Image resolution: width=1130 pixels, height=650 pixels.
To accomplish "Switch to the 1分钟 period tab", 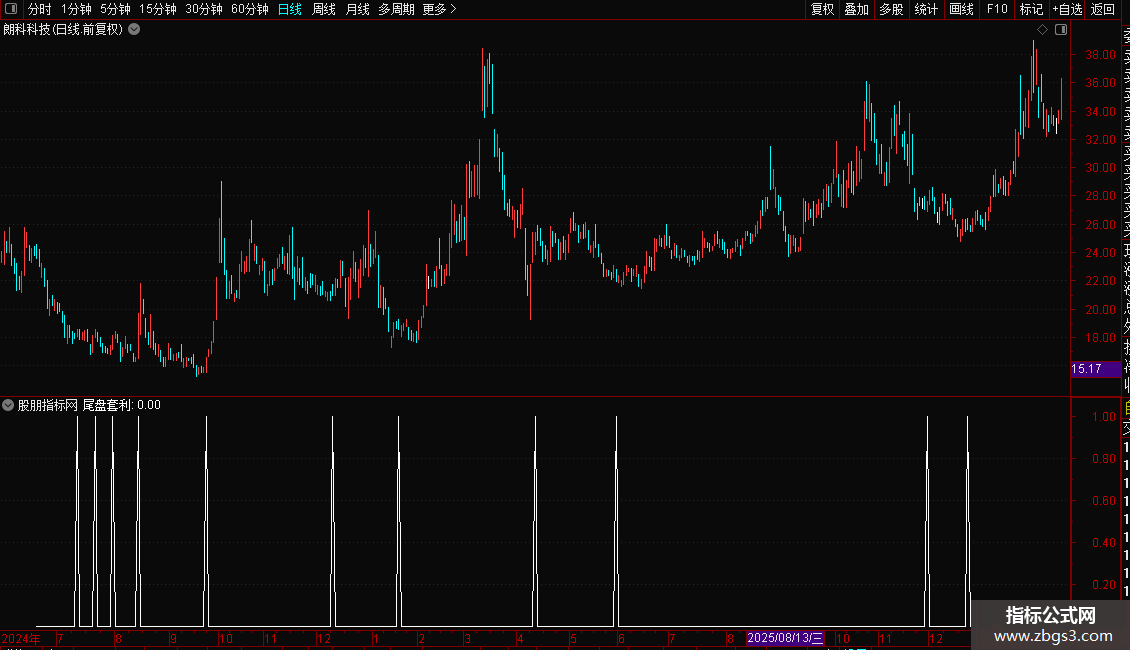I will [x=76, y=9].
